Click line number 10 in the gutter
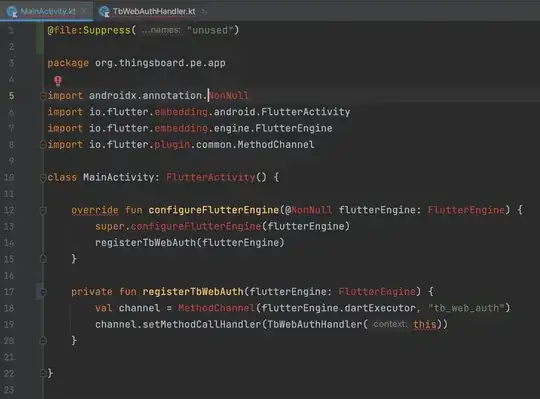This screenshot has height=399, width=540. tap(9, 177)
